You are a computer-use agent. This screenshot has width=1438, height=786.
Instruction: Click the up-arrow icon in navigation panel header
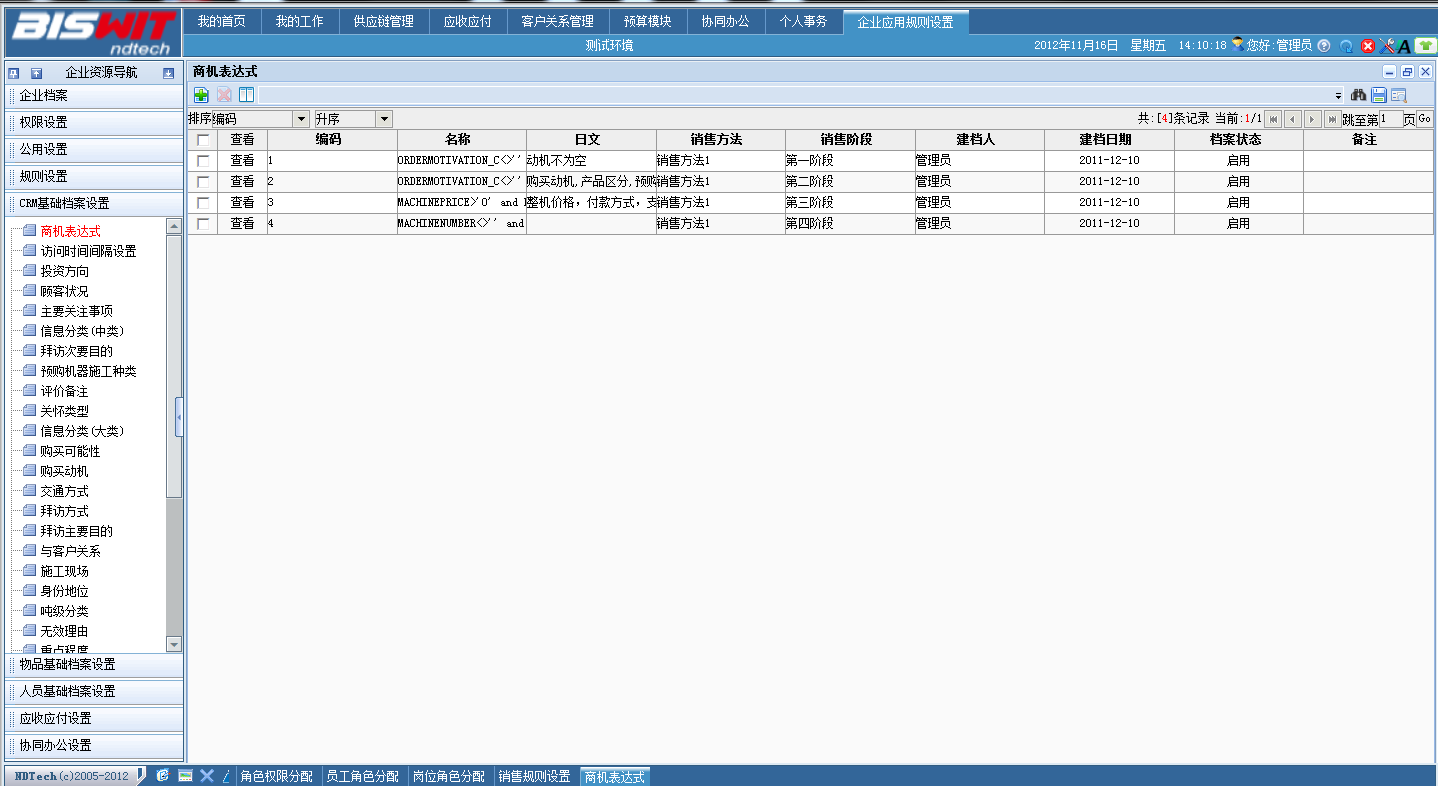pos(36,73)
